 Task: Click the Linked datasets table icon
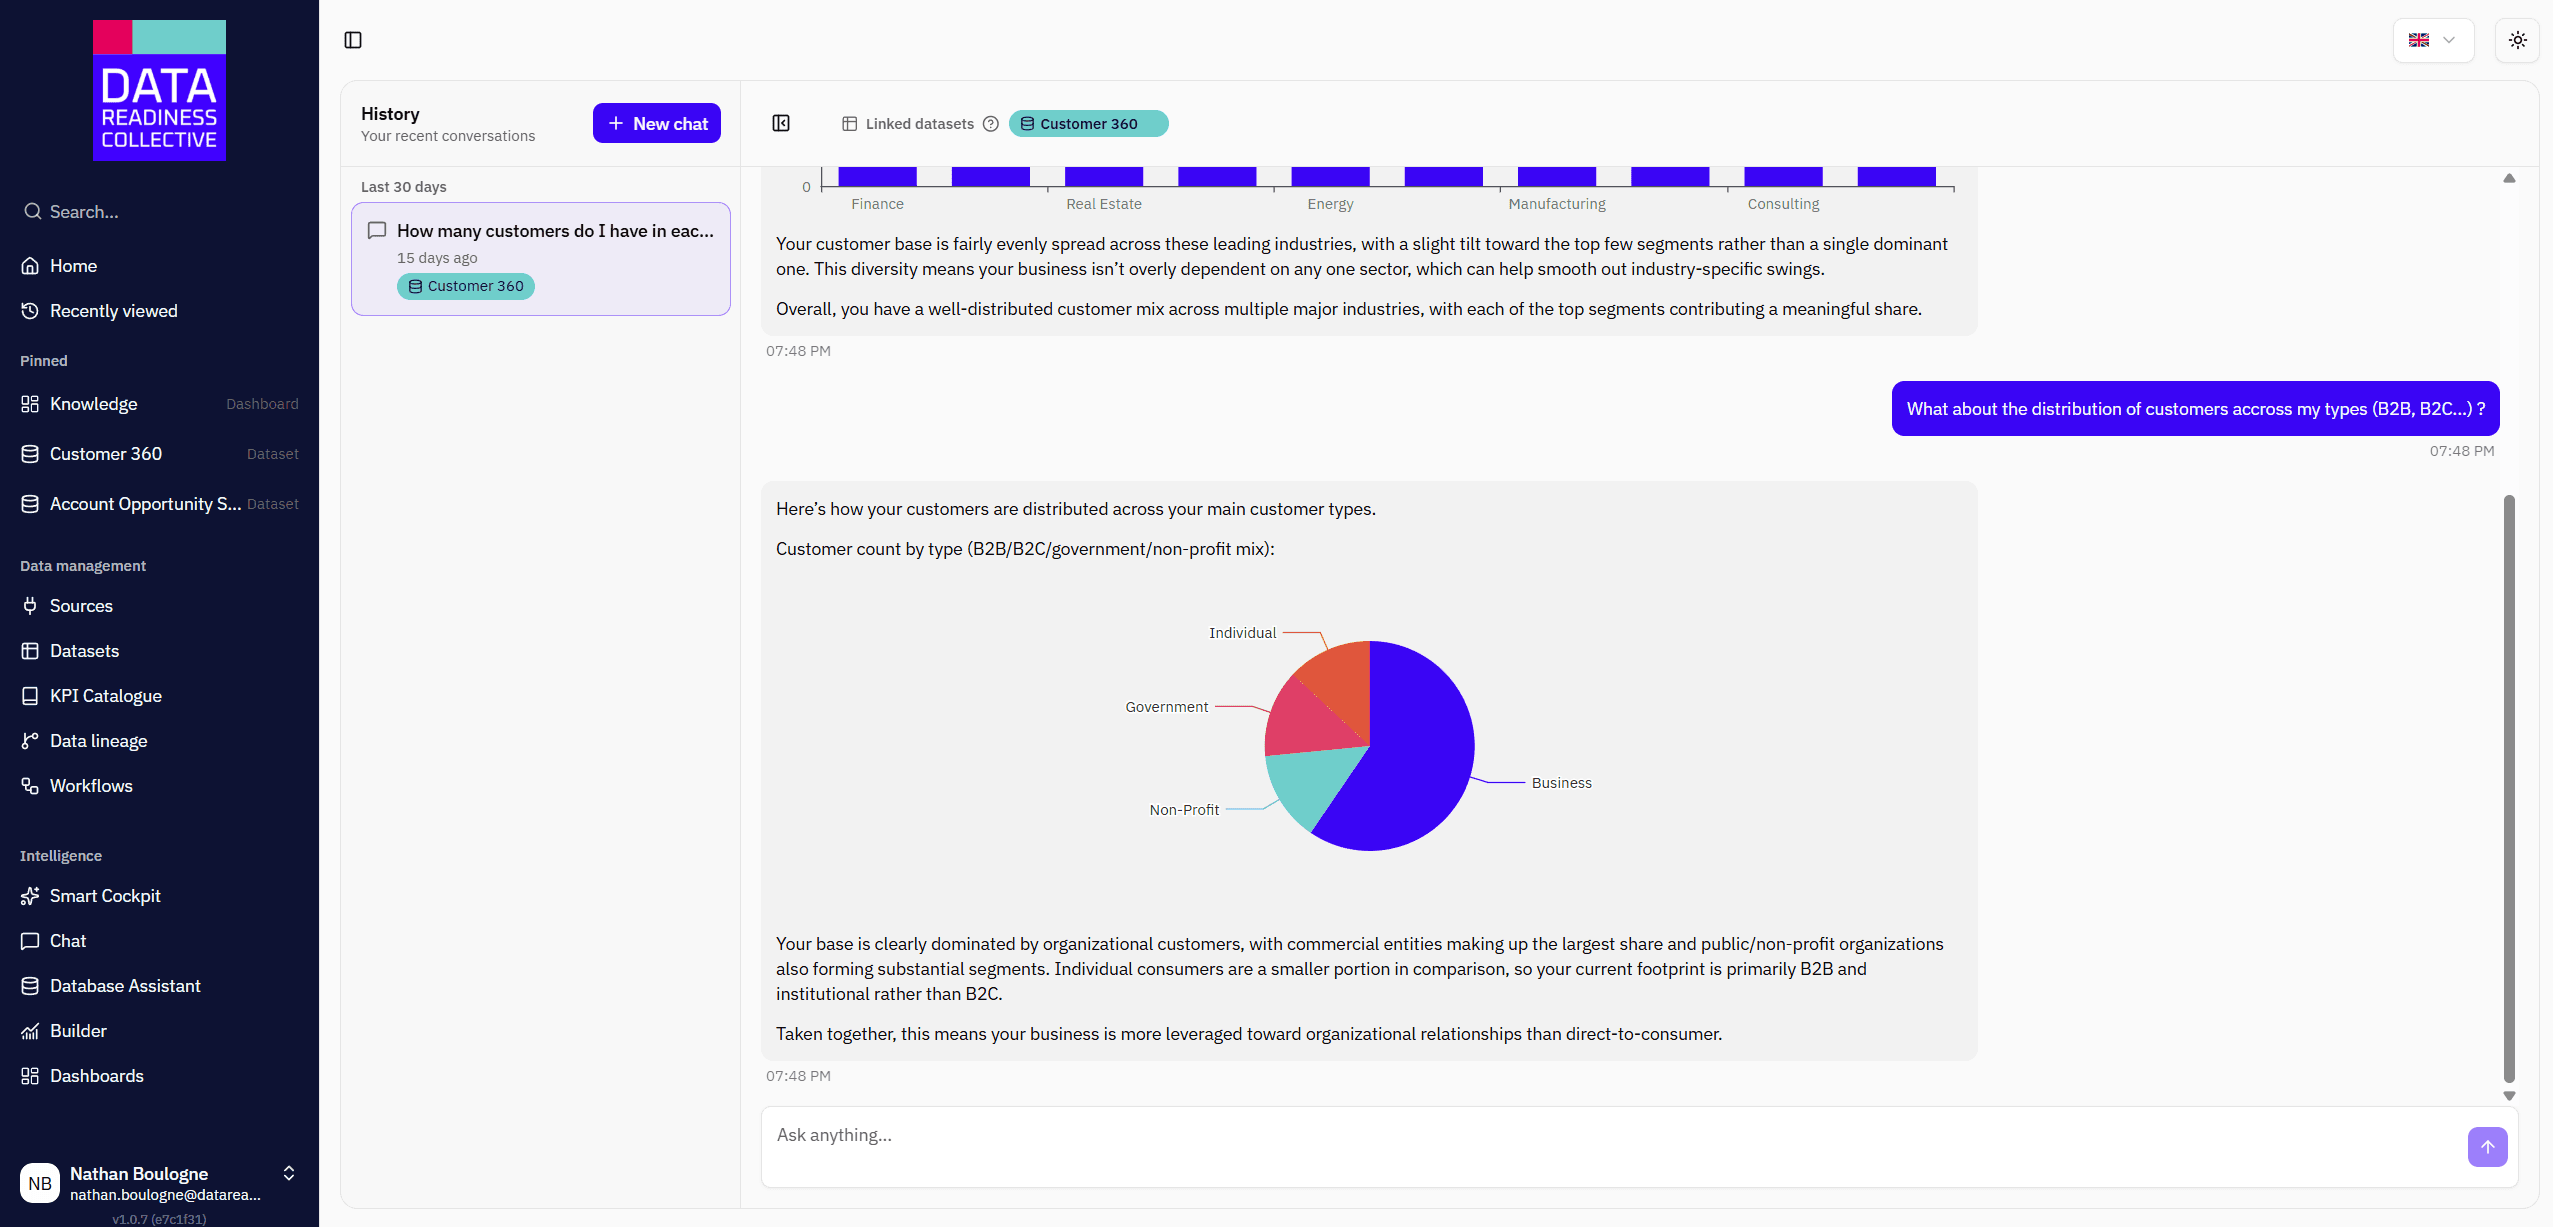[850, 124]
